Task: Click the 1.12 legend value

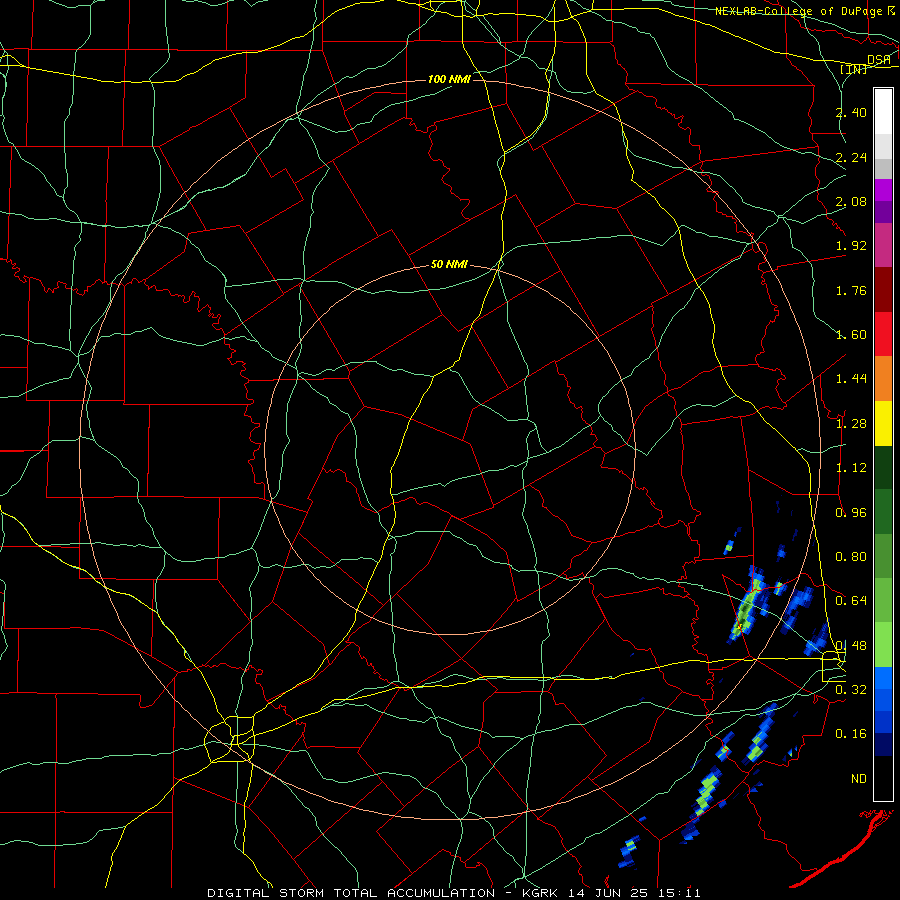Action: [851, 468]
